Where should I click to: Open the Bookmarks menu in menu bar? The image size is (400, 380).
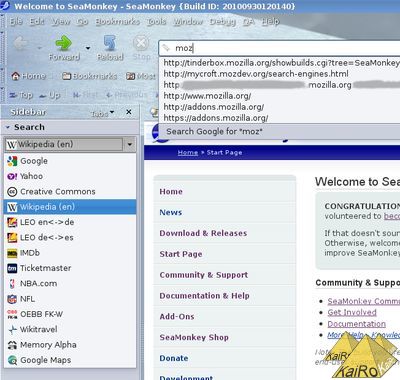pos(117,22)
